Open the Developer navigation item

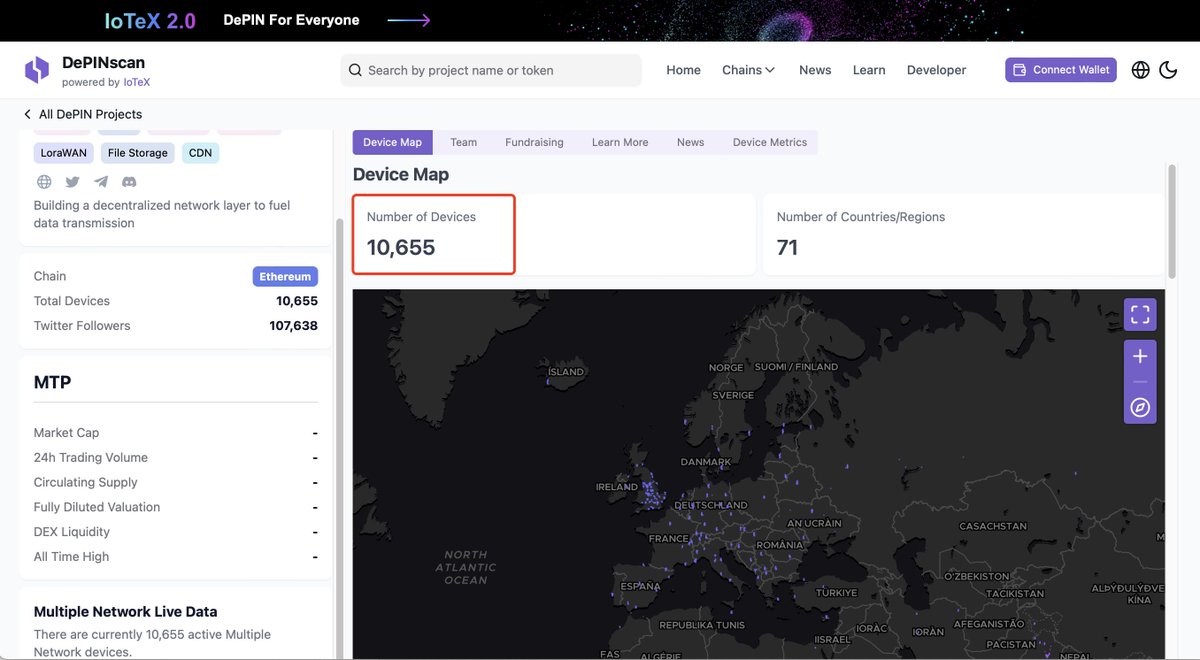pyautogui.click(x=937, y=70)
